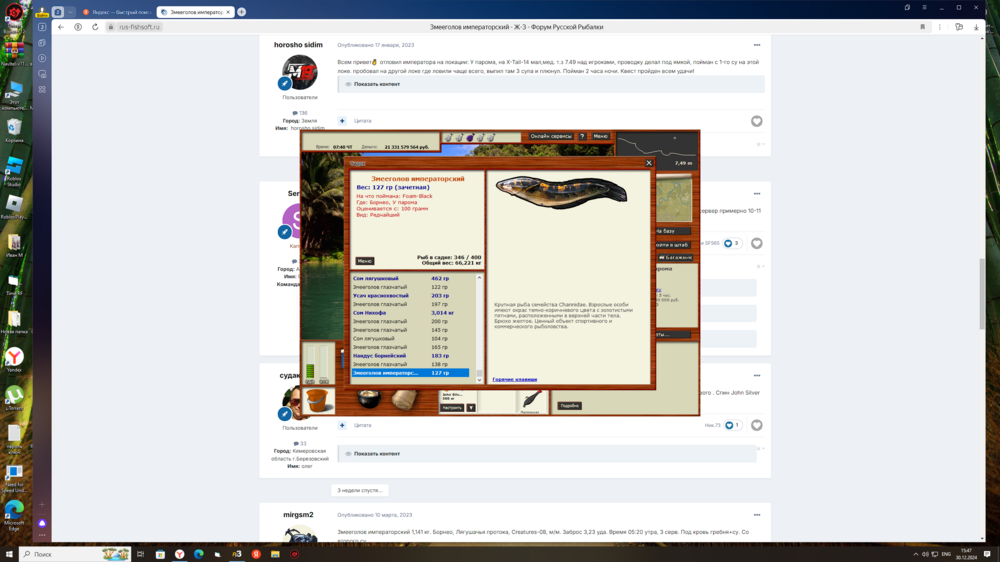Like horosho sidim's post with heart icon
This screenshot has height=562, width=1000.
tap(756, 121)
